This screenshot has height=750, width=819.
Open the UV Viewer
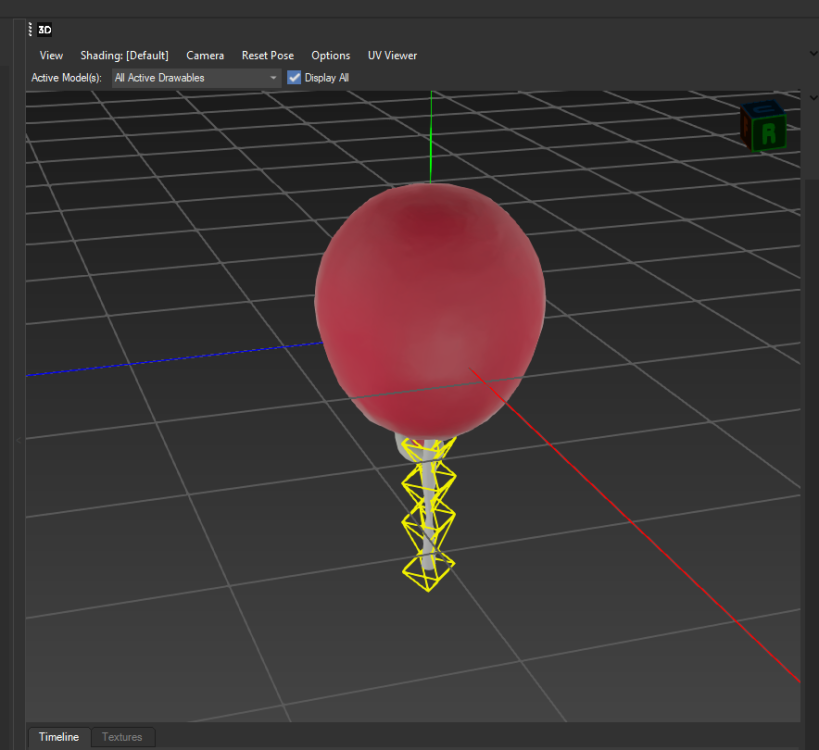point(392,55)
